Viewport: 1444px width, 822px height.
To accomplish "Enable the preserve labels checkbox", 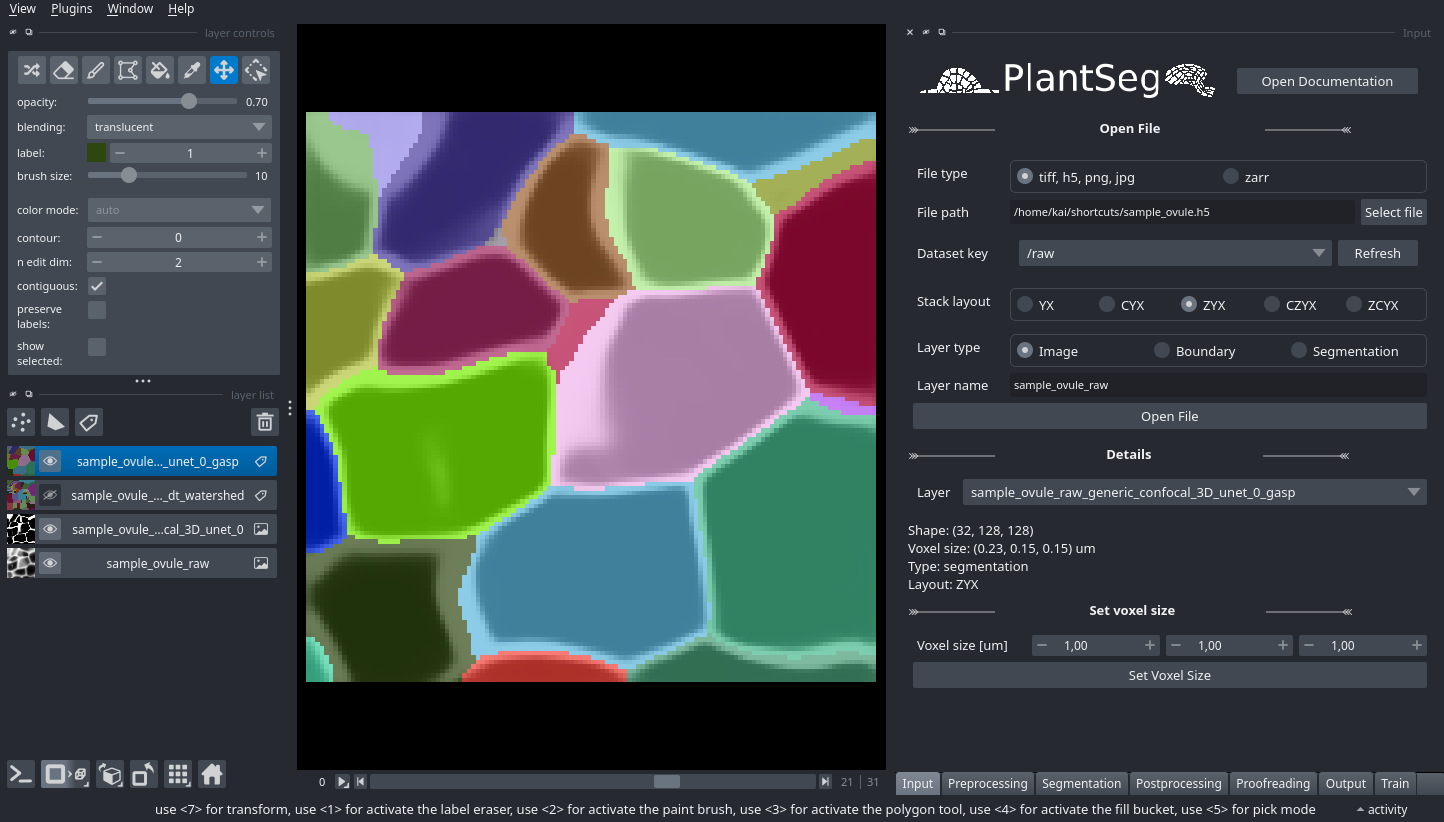I will coord(97,310).
